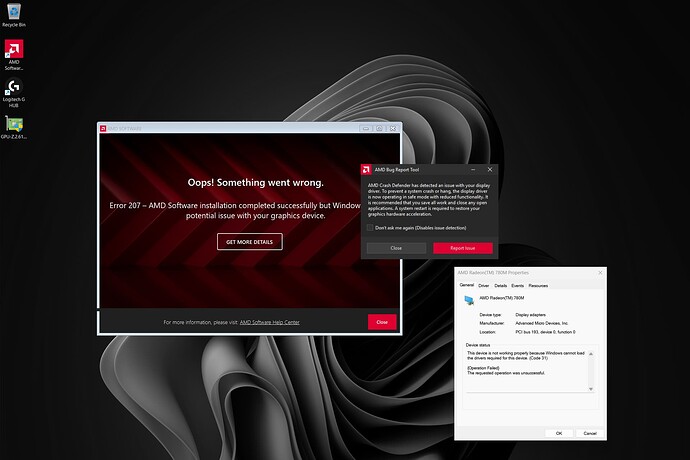Click the "AMD Crash Defender has detected" message text
This screenshot has height=460, width=690.
[429, 200]
